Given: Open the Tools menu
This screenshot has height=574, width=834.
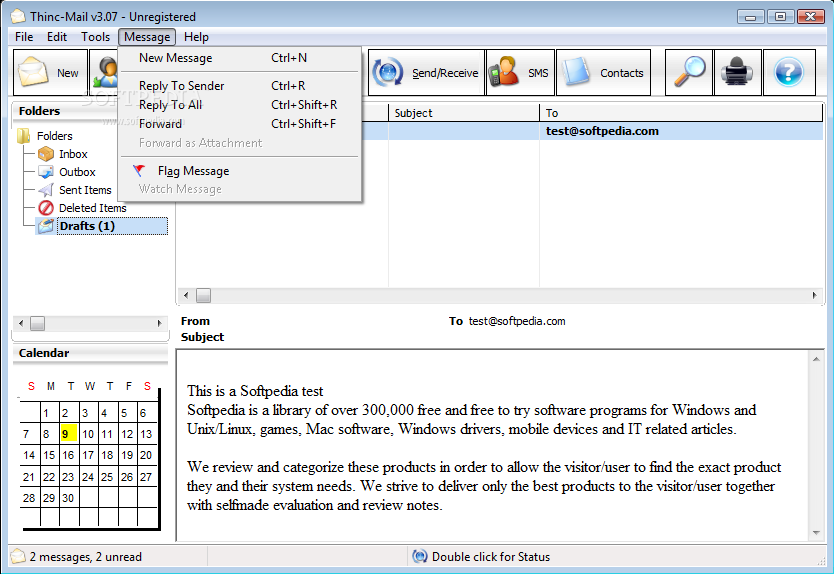Looking at the screenshot, I should point(95,37).
